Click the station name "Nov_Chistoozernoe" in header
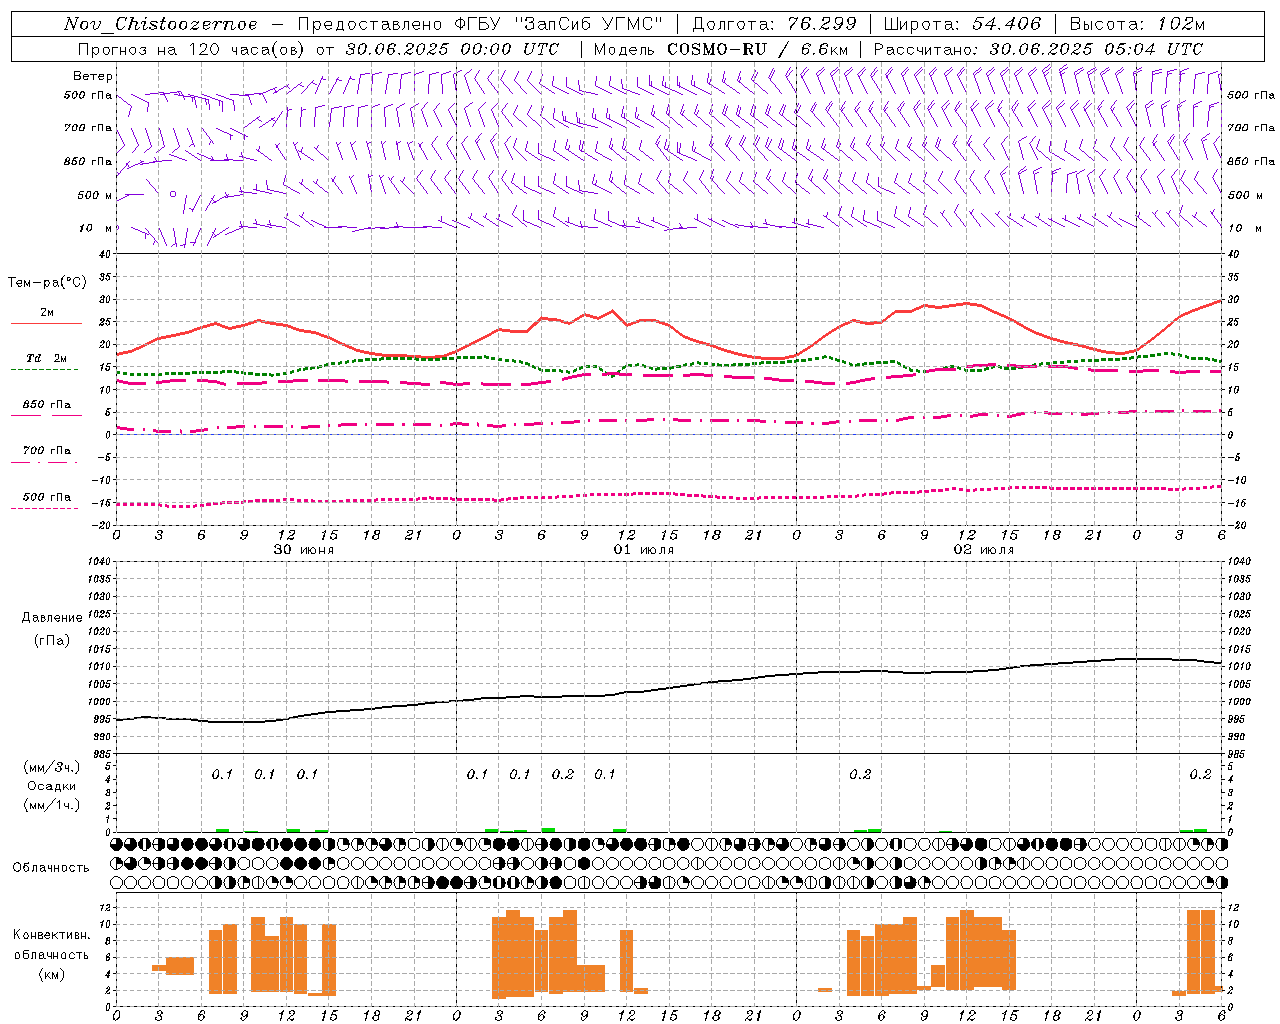The height and width of the screenshot is (1024, 1280). point(161,24)
